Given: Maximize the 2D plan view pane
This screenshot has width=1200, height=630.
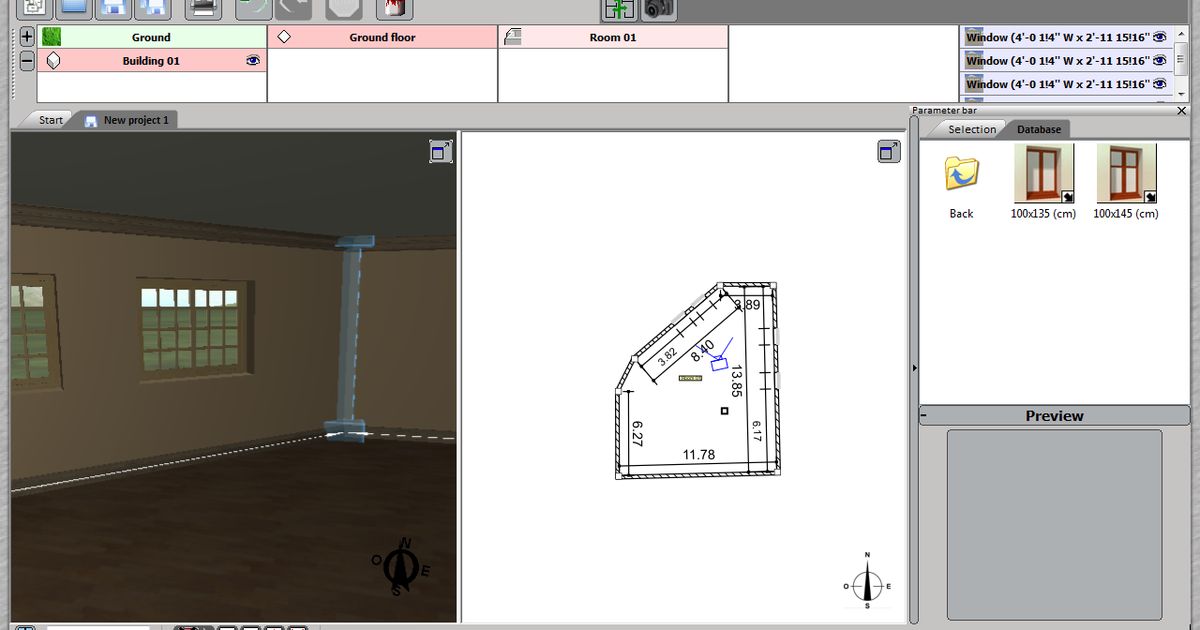Looking at the screenshot, I should point(888,151).
